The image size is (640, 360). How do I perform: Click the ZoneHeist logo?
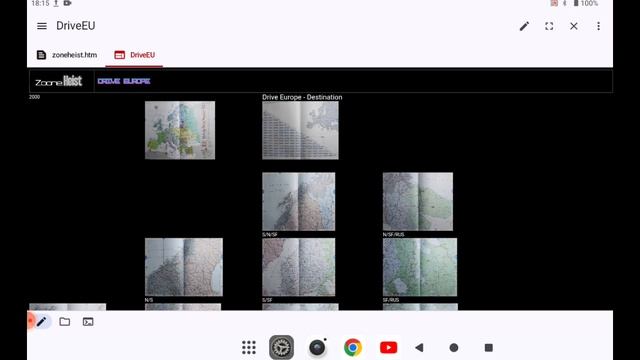(x=58, y=81)
